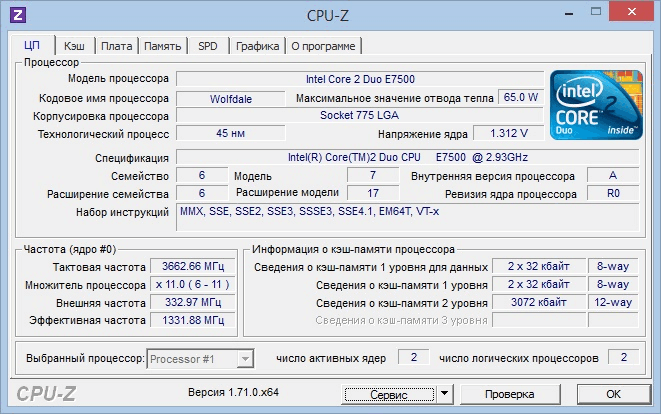Click the Напряжение ядра voltage value
Viewport: 661px width, 414px height.
click(x=509, y=134)
